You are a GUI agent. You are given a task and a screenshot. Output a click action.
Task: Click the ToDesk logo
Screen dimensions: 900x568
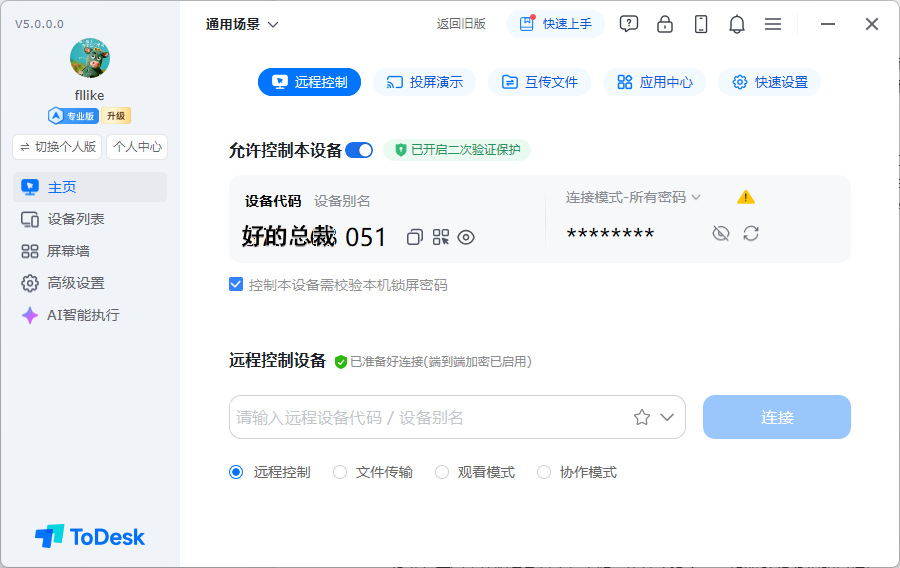pos(90,536)
